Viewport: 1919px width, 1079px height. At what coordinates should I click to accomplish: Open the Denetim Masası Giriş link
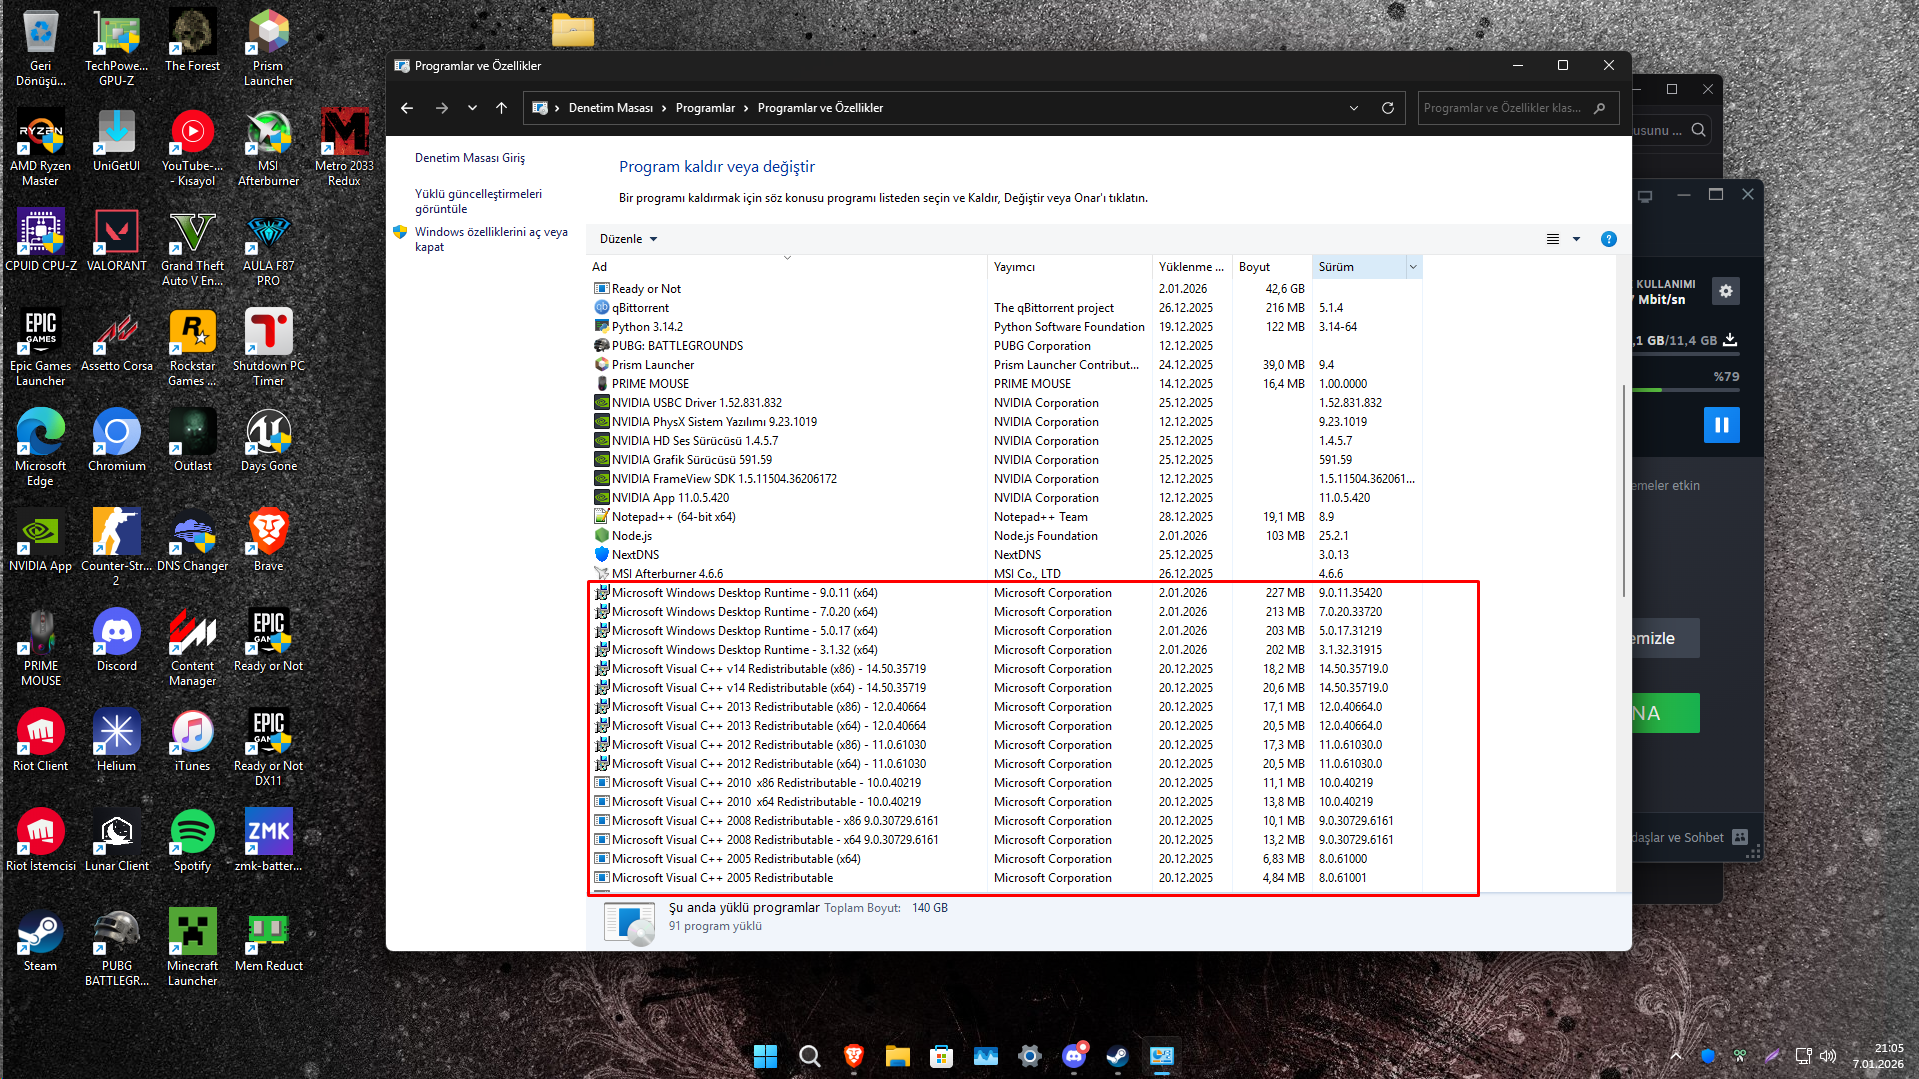click(x=470, y=158)
